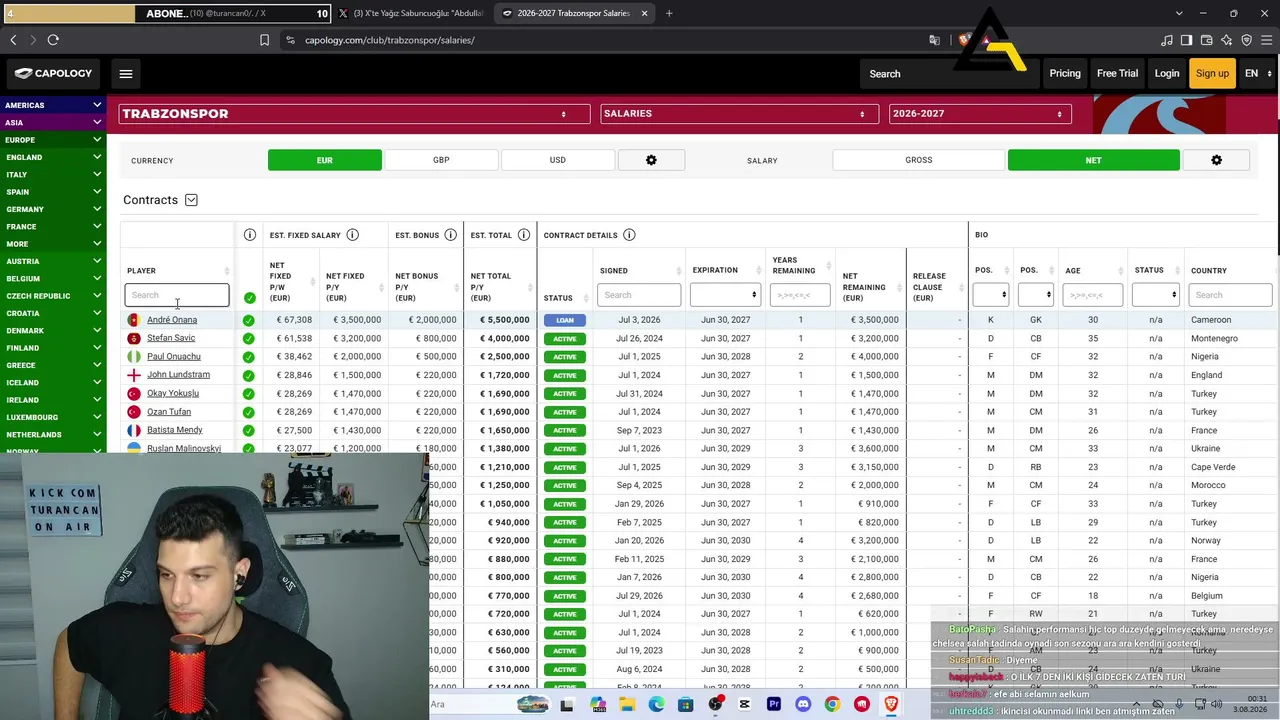Viewport: 1280px width, 720px height.
Task: Switch salary to GROSS
Action: (x=919, y=160)
